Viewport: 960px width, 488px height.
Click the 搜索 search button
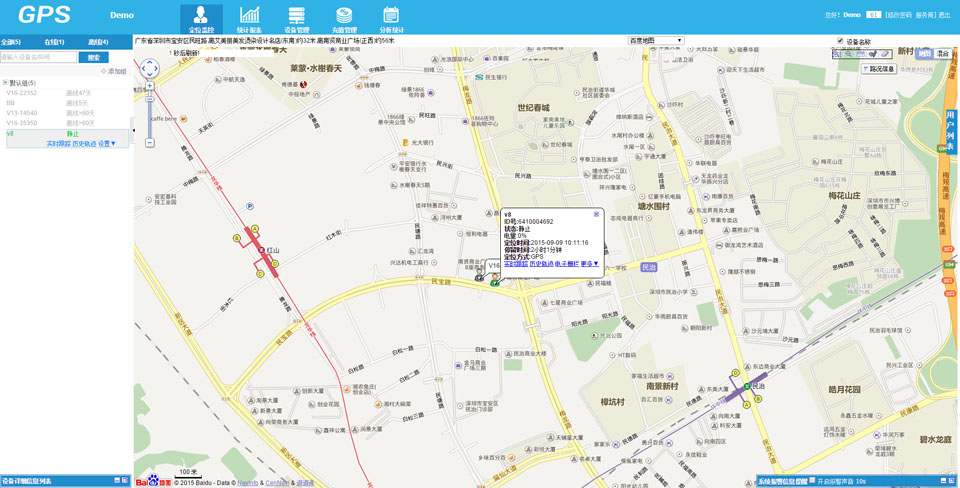pyautogui.click(x=93, y=57)
